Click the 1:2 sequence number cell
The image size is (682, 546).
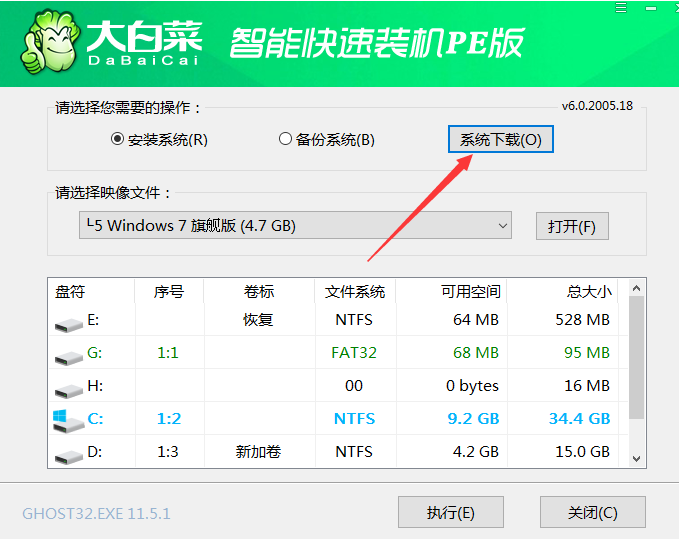(169, 419)
